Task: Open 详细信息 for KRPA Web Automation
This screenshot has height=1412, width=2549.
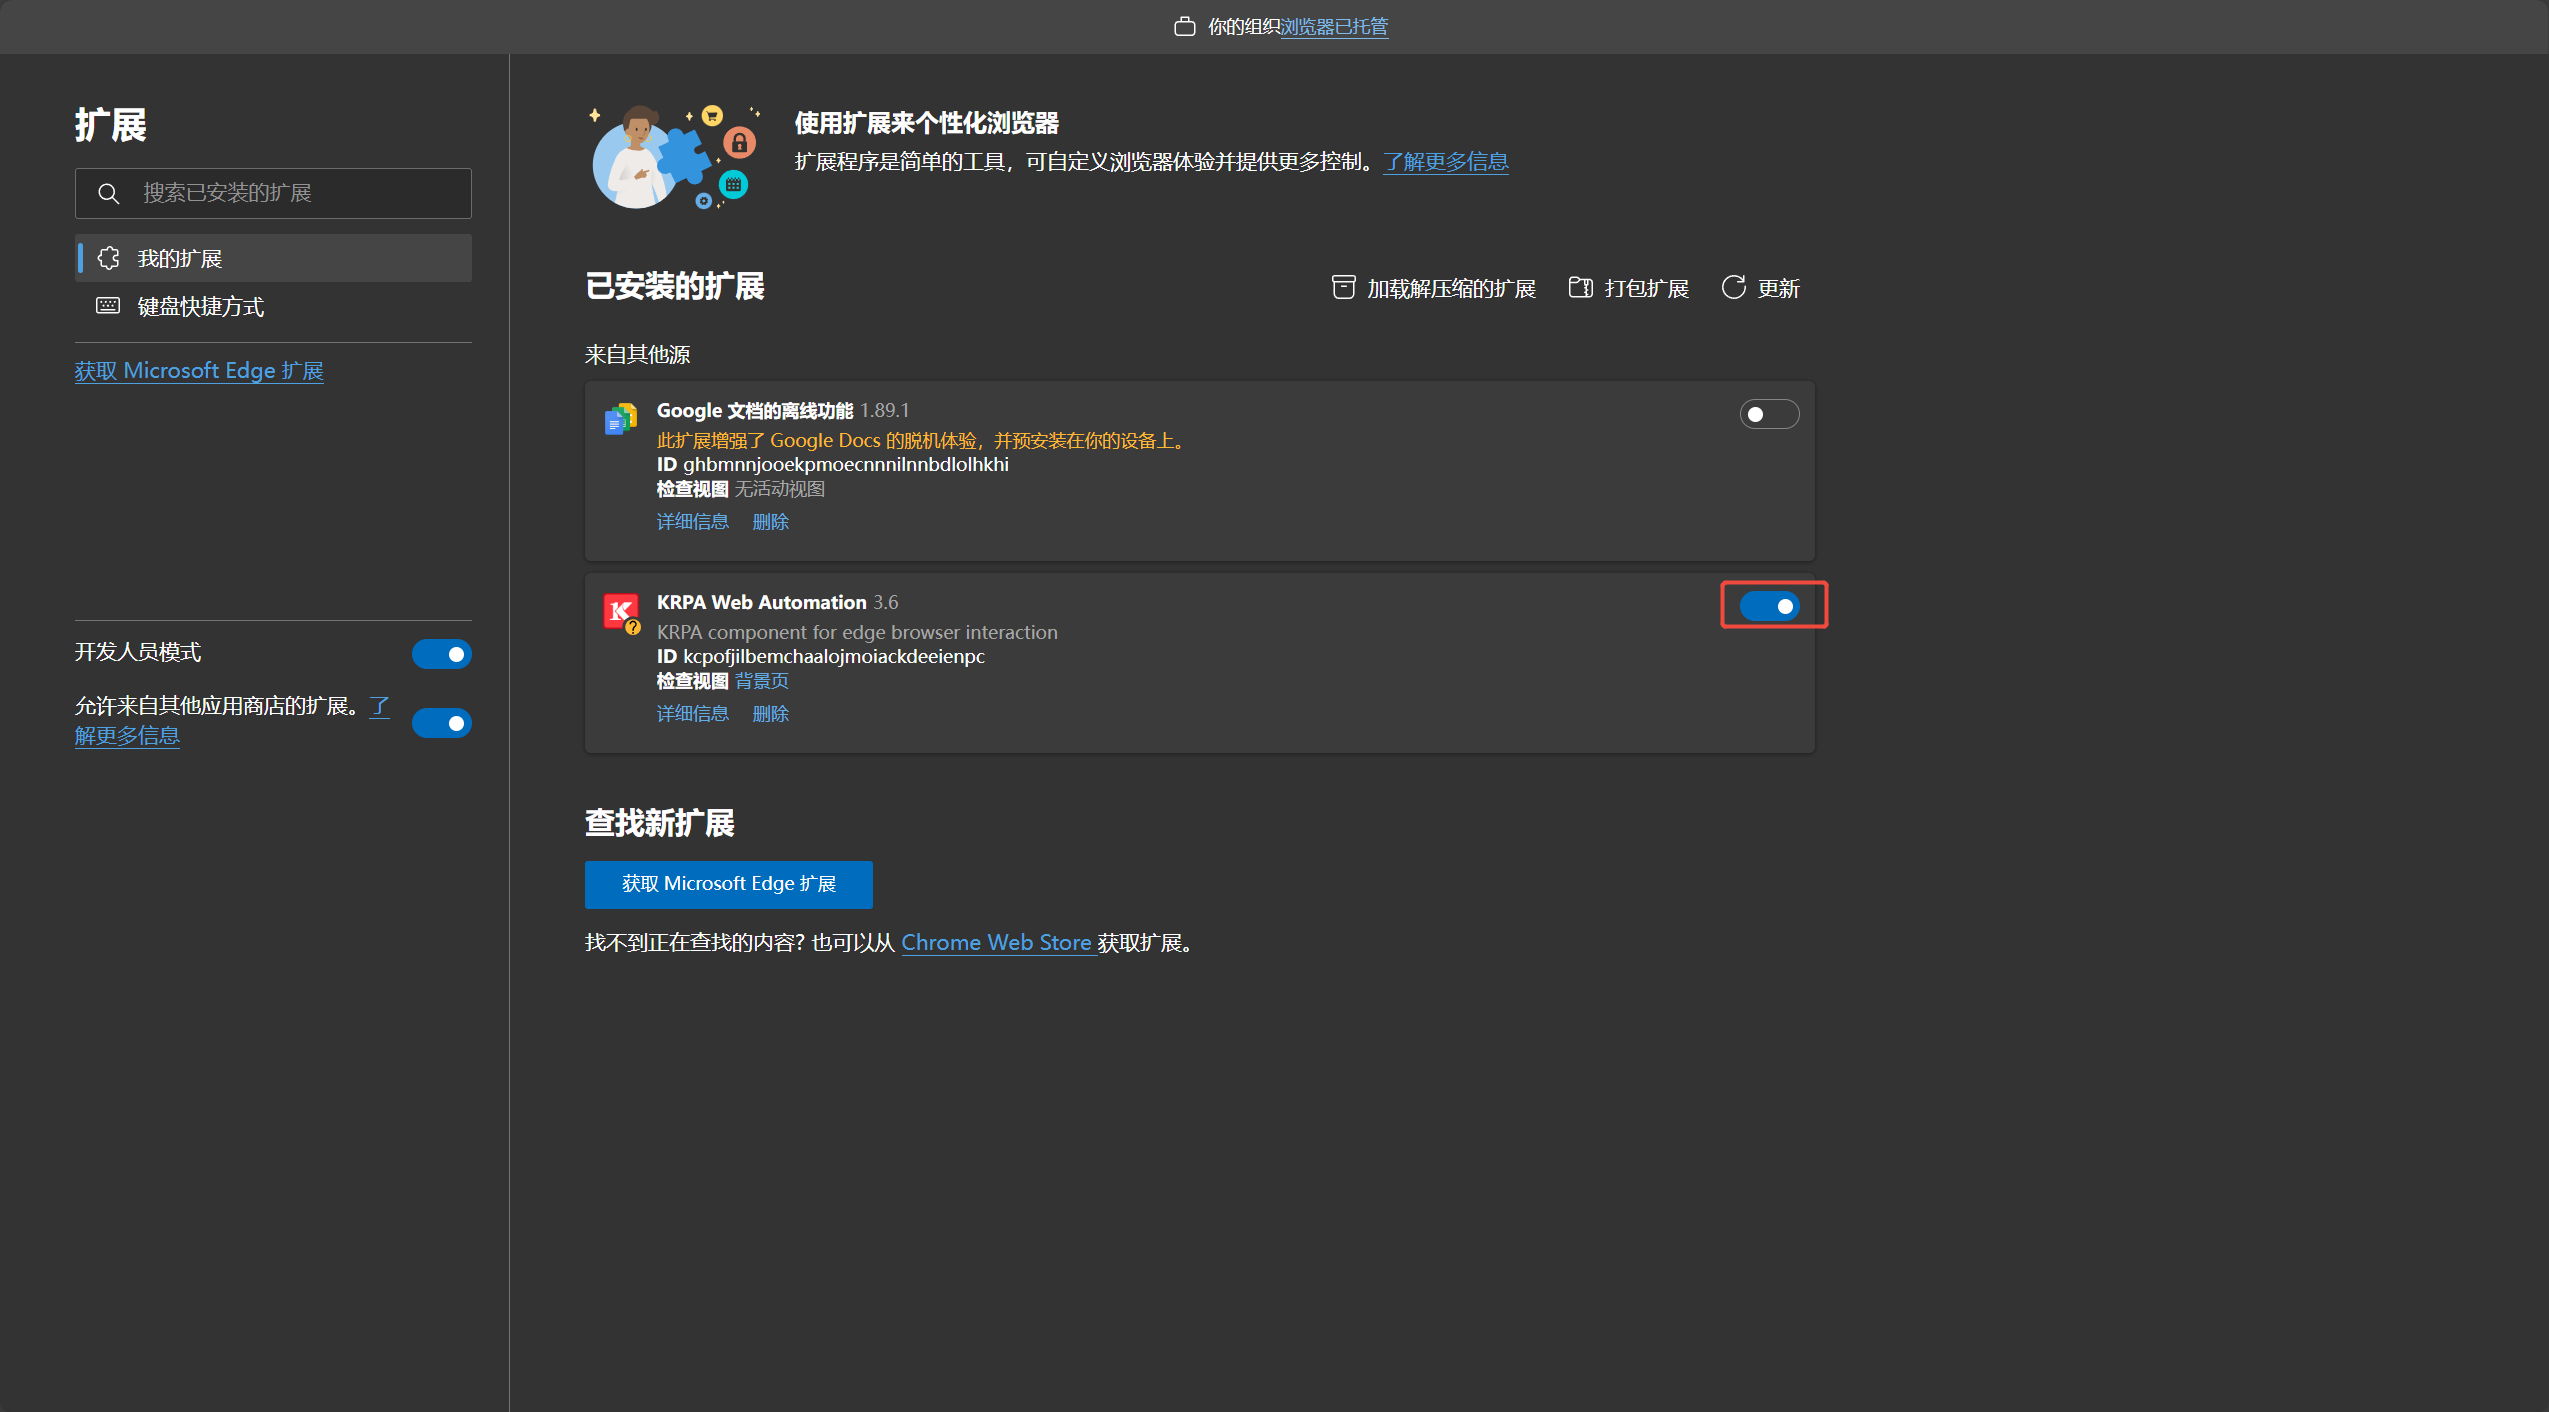Action: point(693,714)
